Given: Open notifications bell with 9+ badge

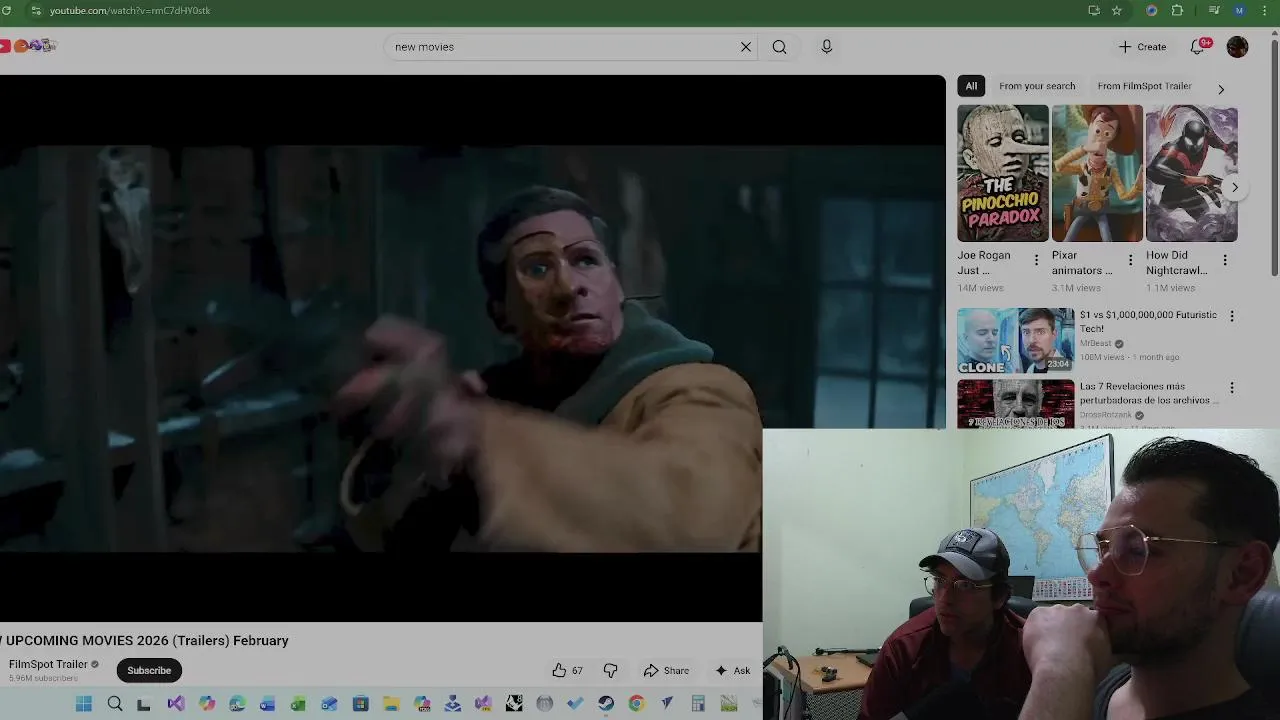Looking at the screenshot, I should click(x=1198, y=47).
